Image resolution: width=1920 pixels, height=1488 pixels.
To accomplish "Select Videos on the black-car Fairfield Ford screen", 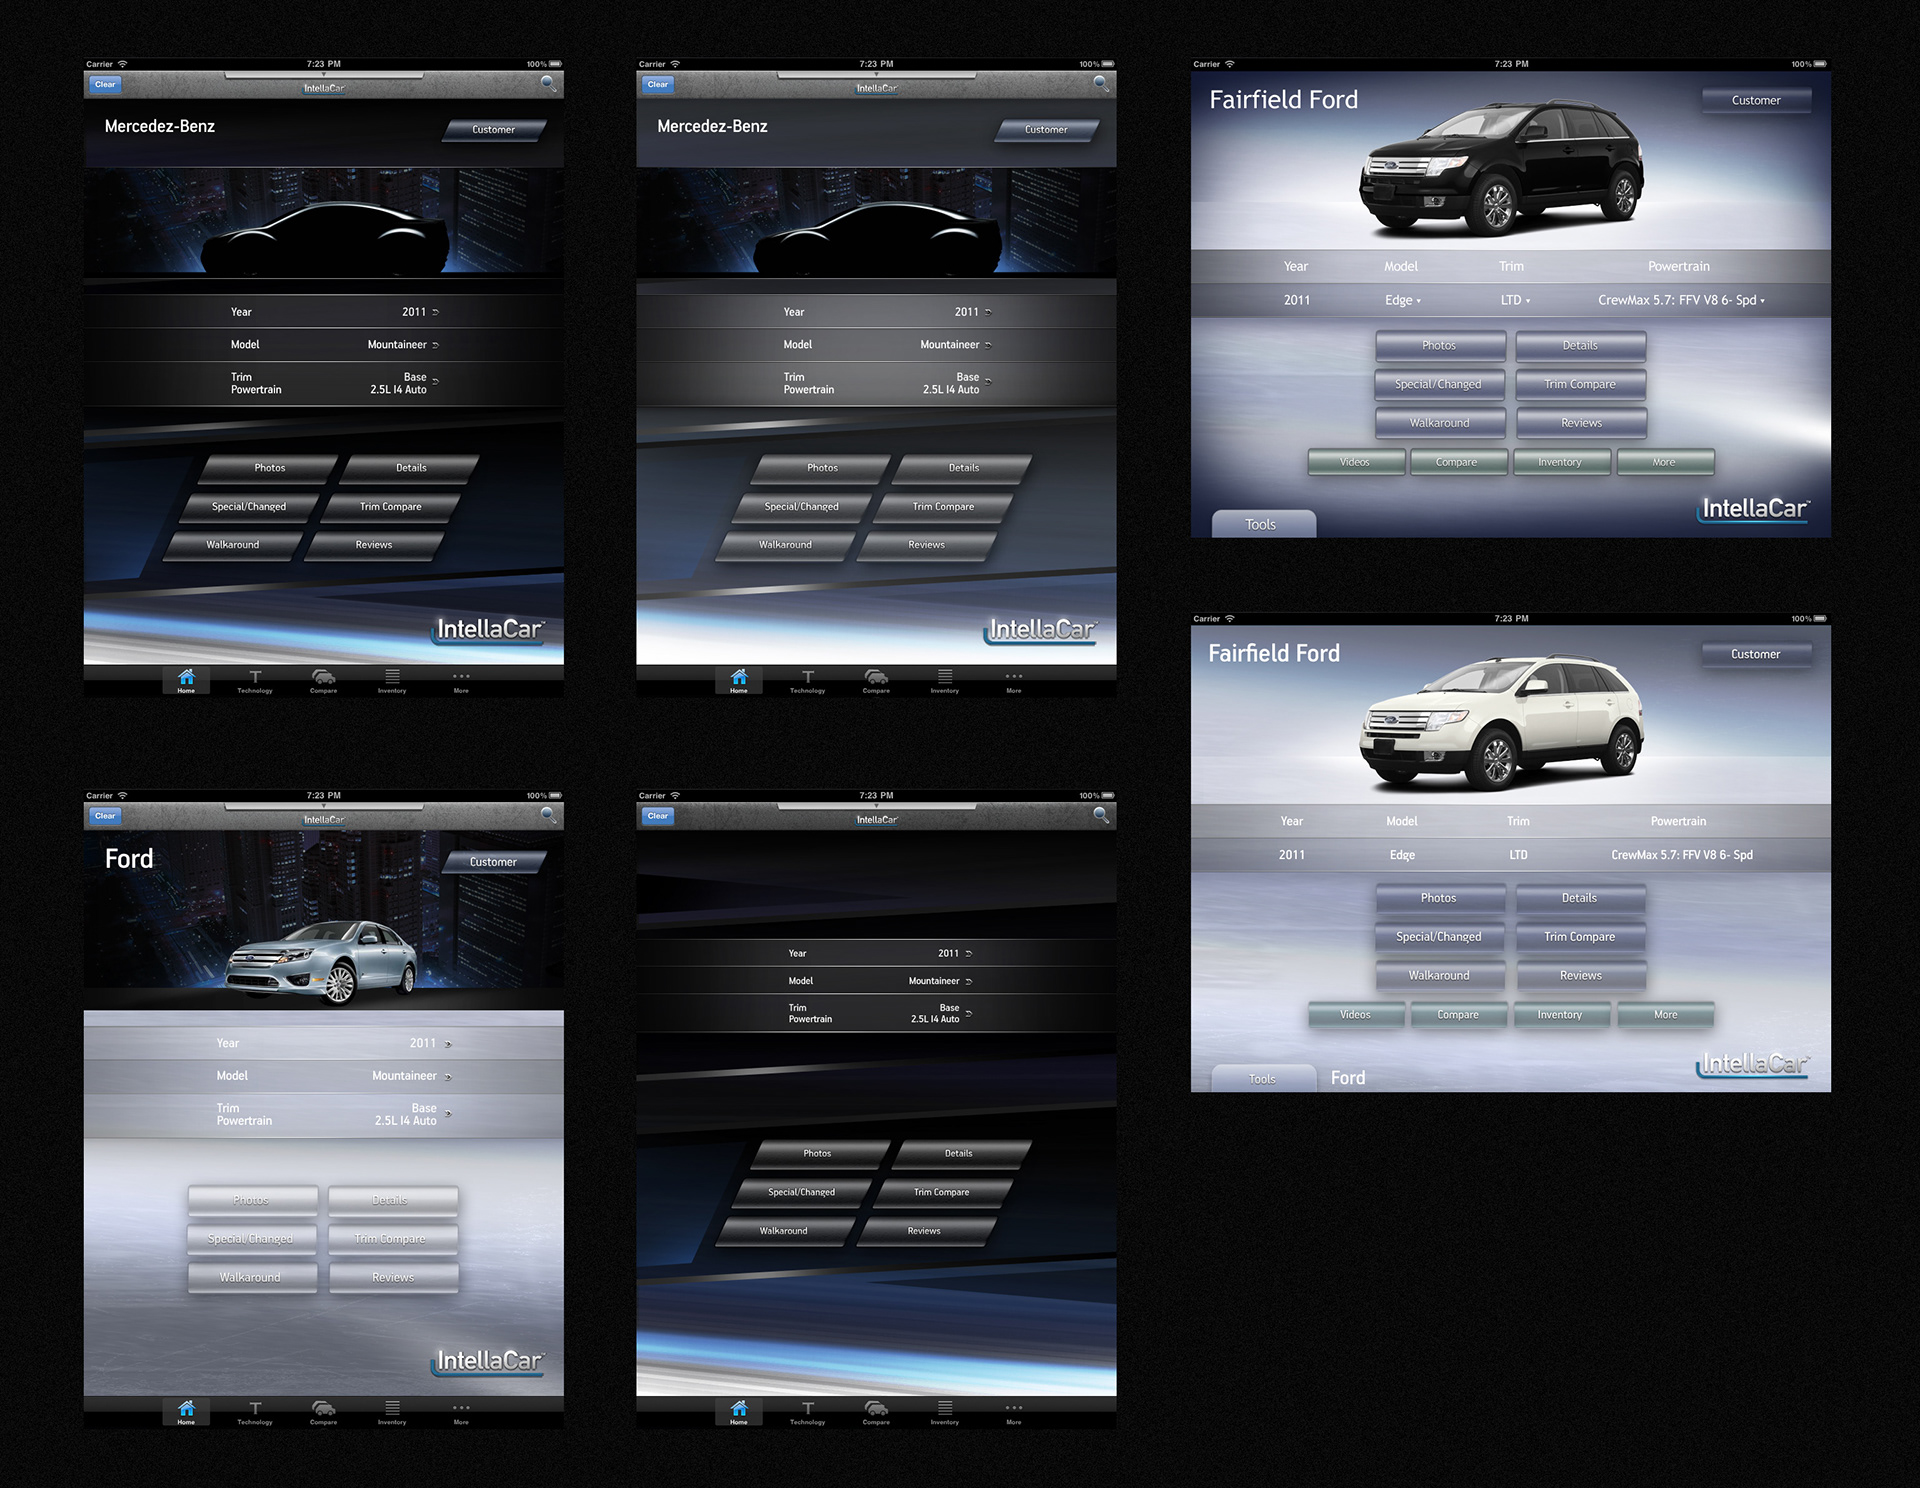I will click(x=1356, y=462).
